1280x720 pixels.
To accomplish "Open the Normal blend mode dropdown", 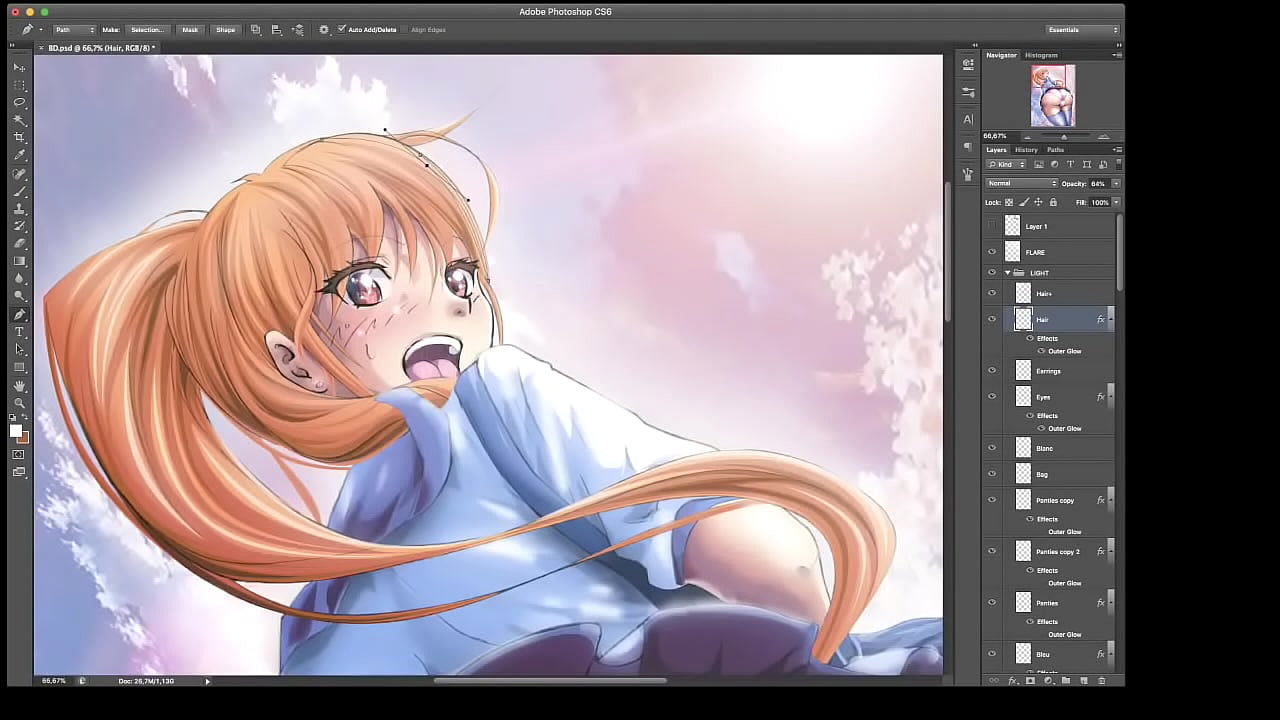I will pos(1021,183).
